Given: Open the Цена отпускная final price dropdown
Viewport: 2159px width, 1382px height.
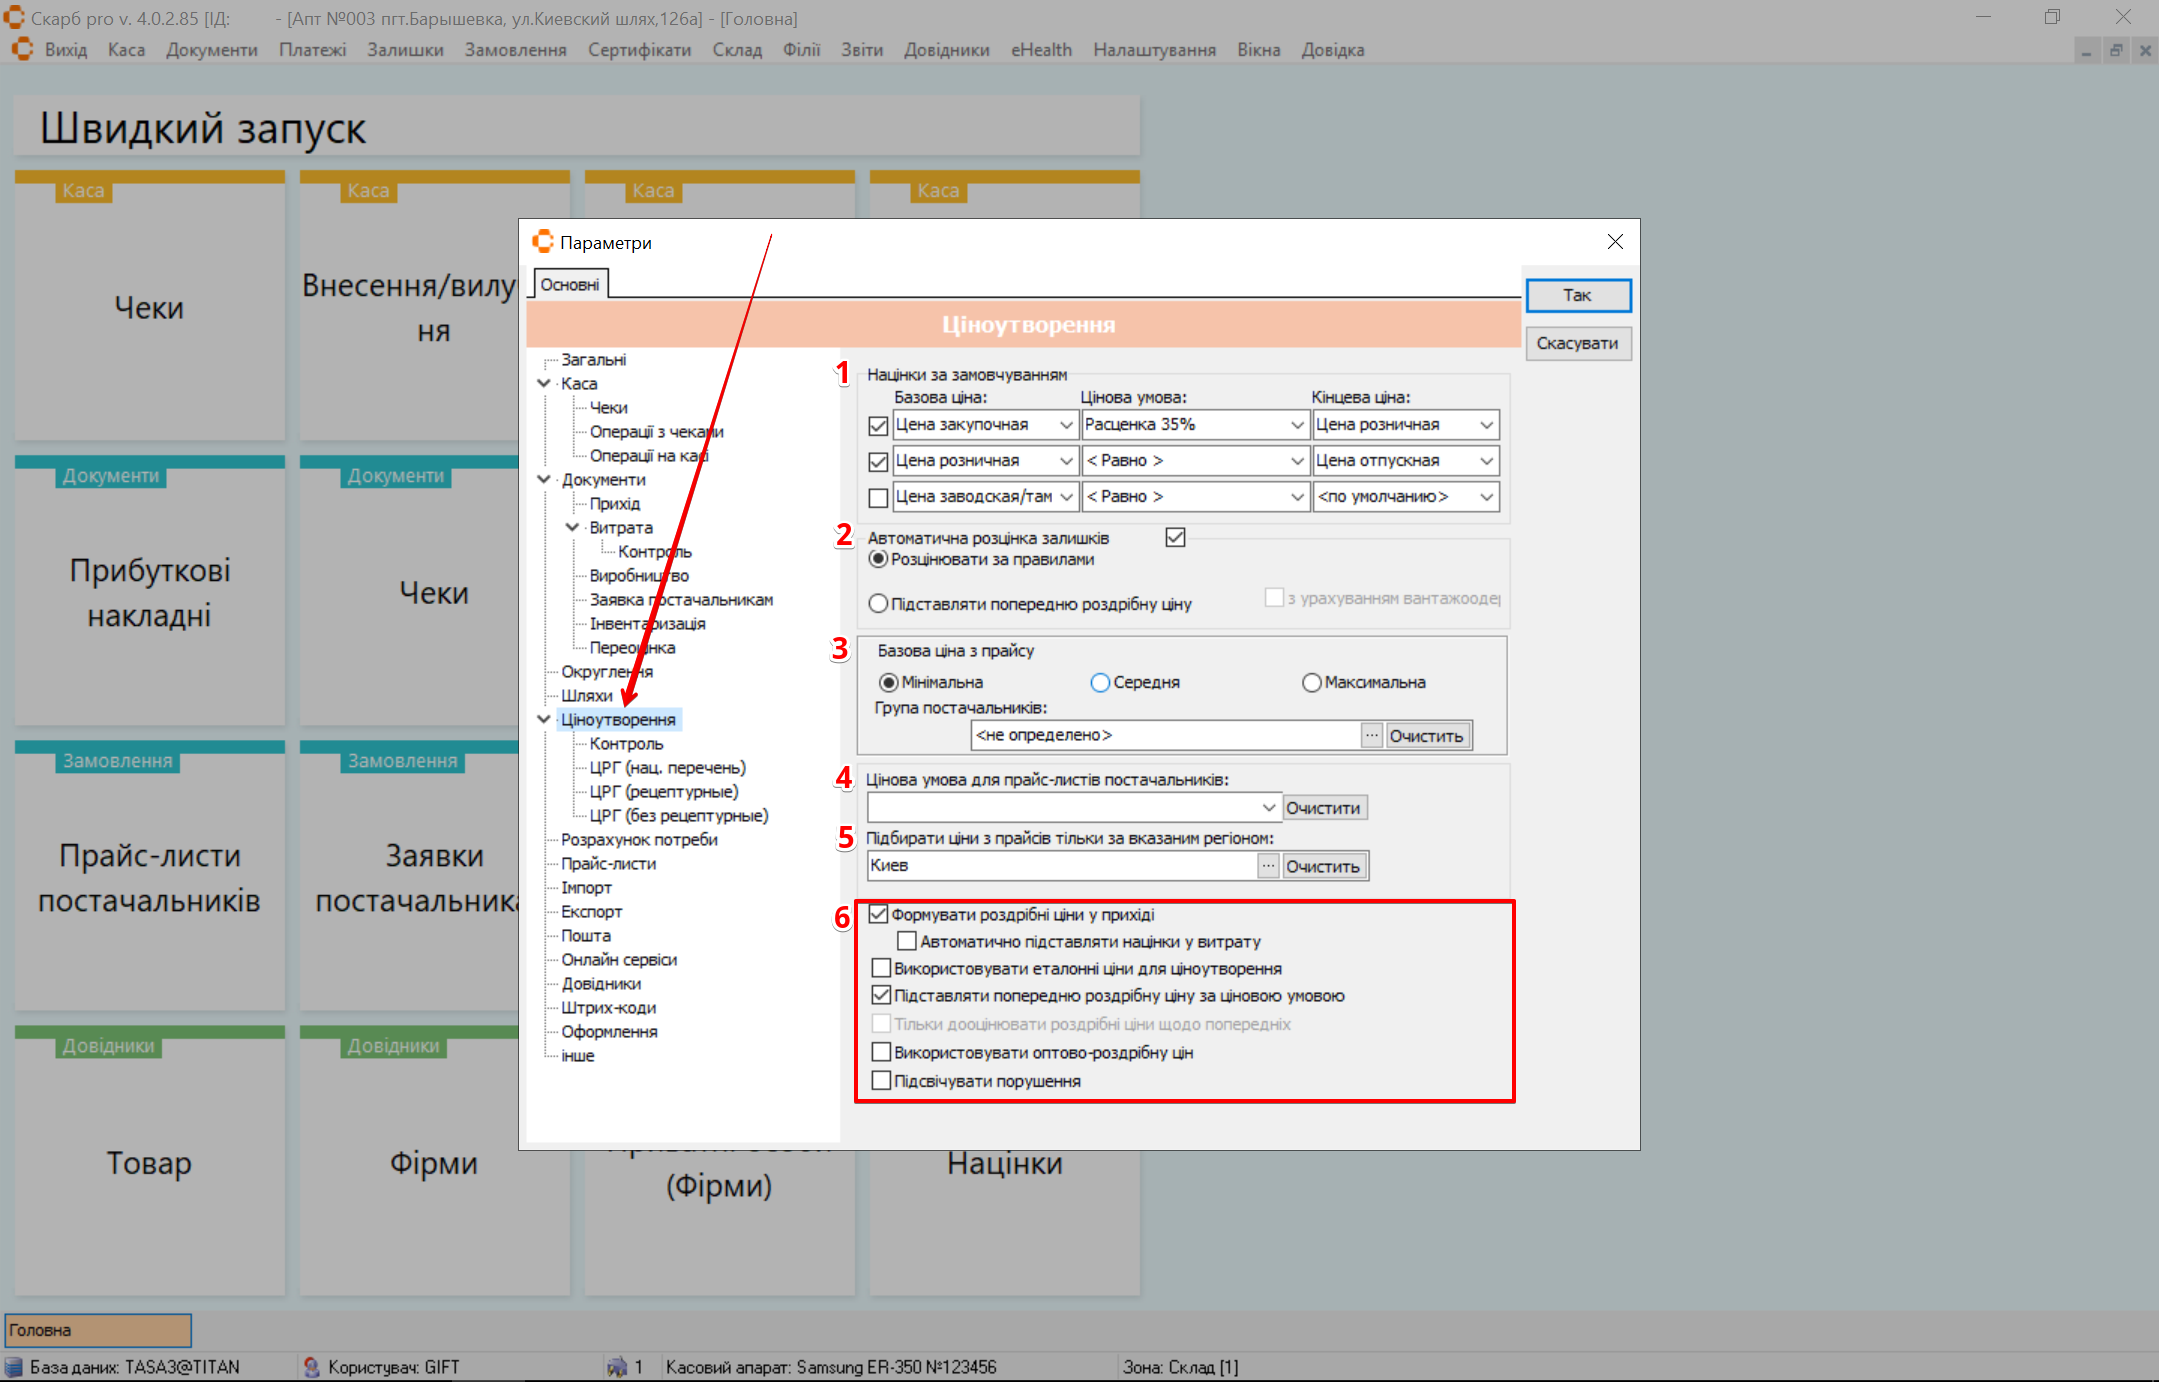Looking at the screenshot, I should 1486,461.
